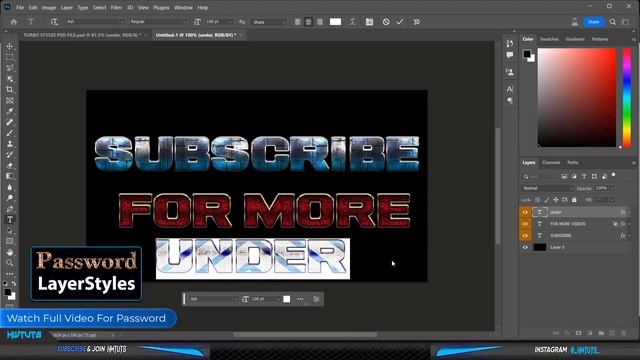Select the History Brush tool

tap(9, 155)
